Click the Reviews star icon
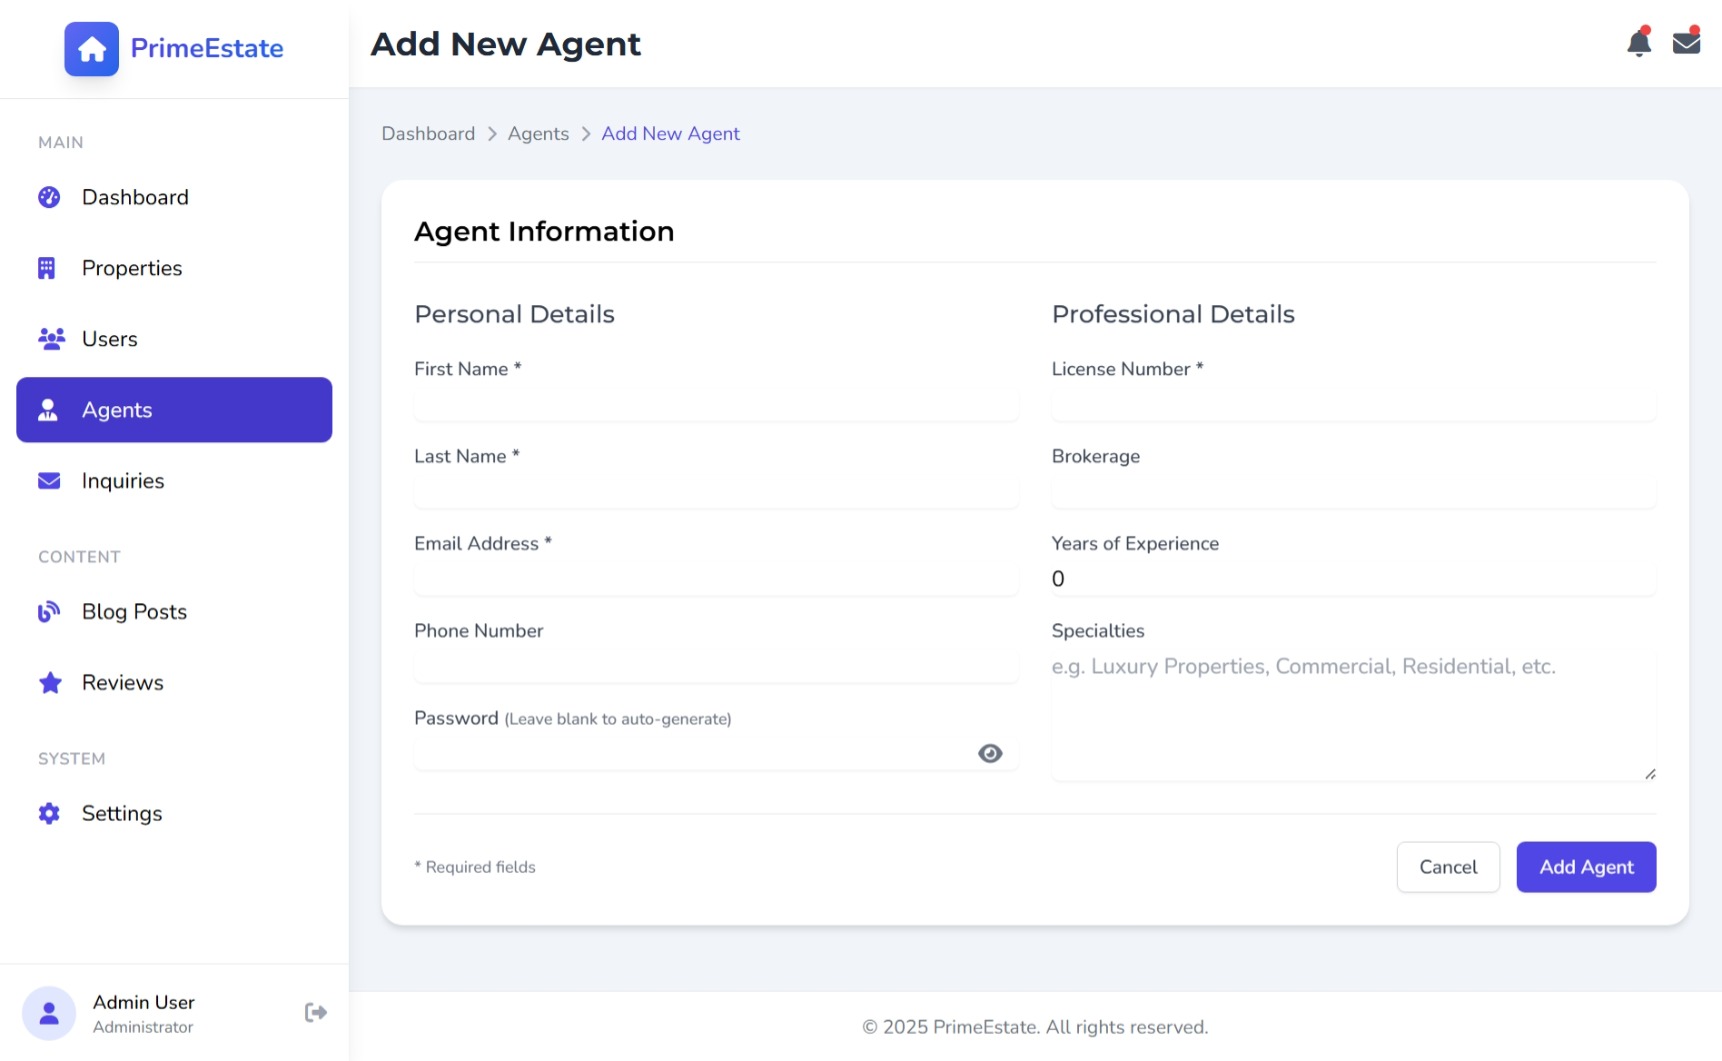The width and height of the screenshot is (1722, 1061). coord(50,683)
